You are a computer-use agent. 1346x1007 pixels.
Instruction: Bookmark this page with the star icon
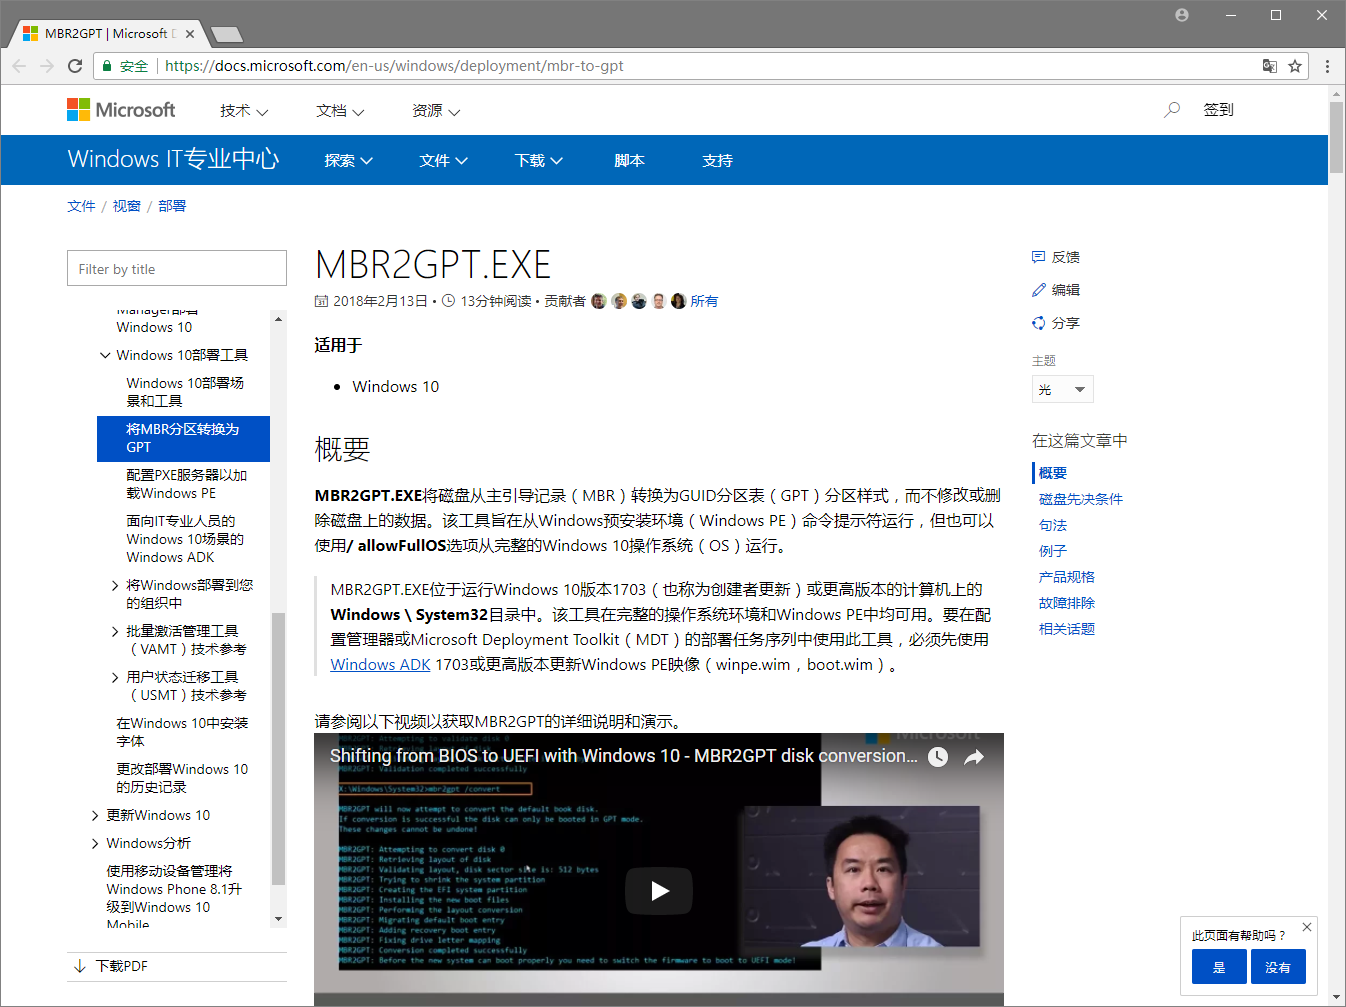(1295, 66)
